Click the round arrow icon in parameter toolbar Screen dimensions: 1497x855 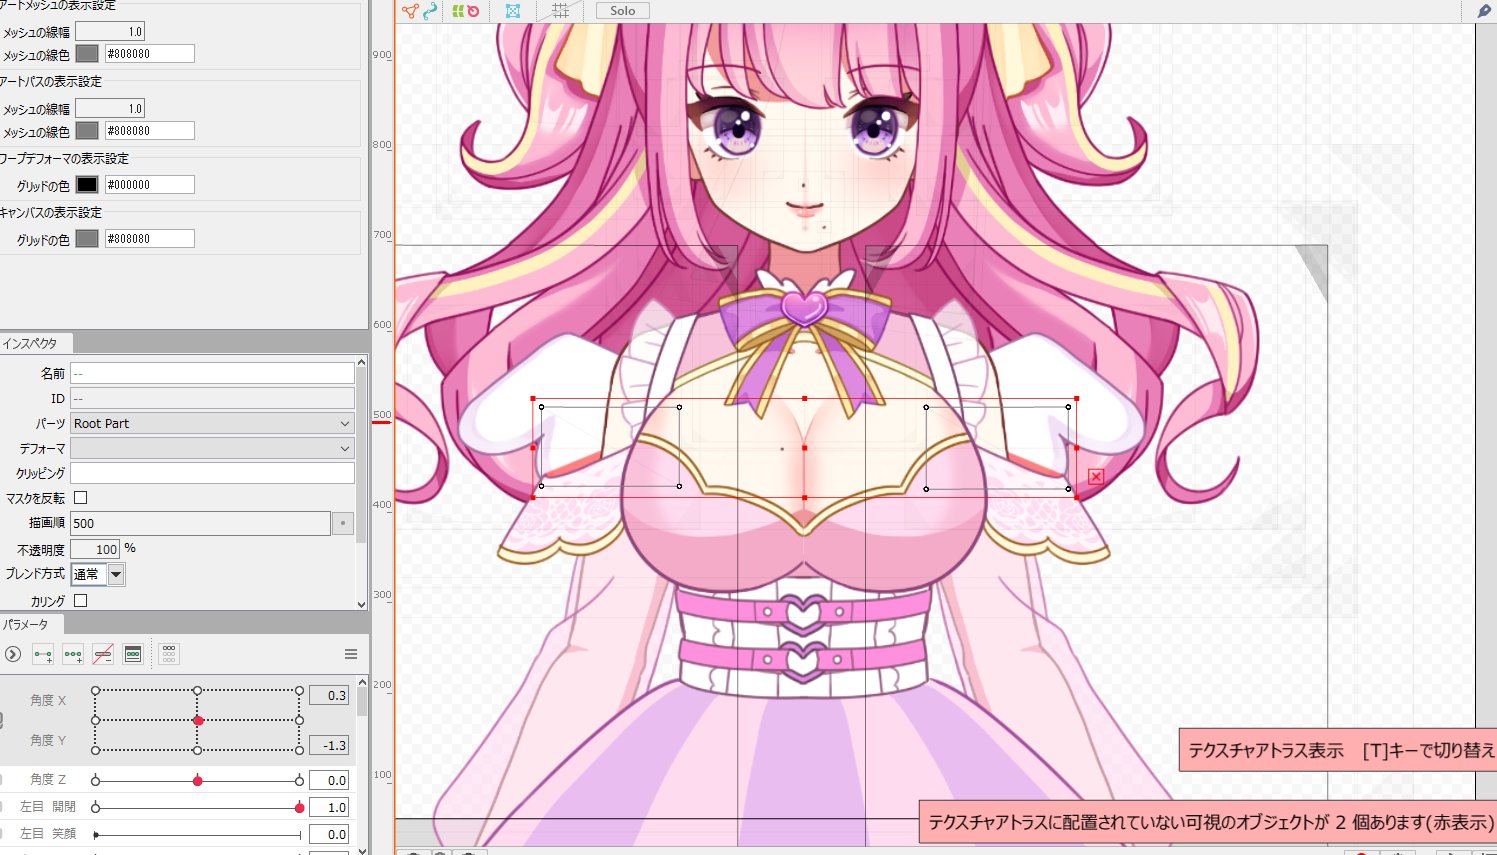tap(13, 654)
